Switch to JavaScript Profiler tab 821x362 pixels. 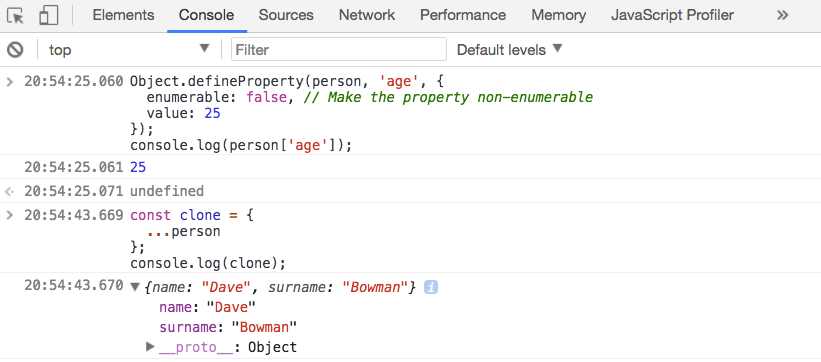click(x=672, y=15)
